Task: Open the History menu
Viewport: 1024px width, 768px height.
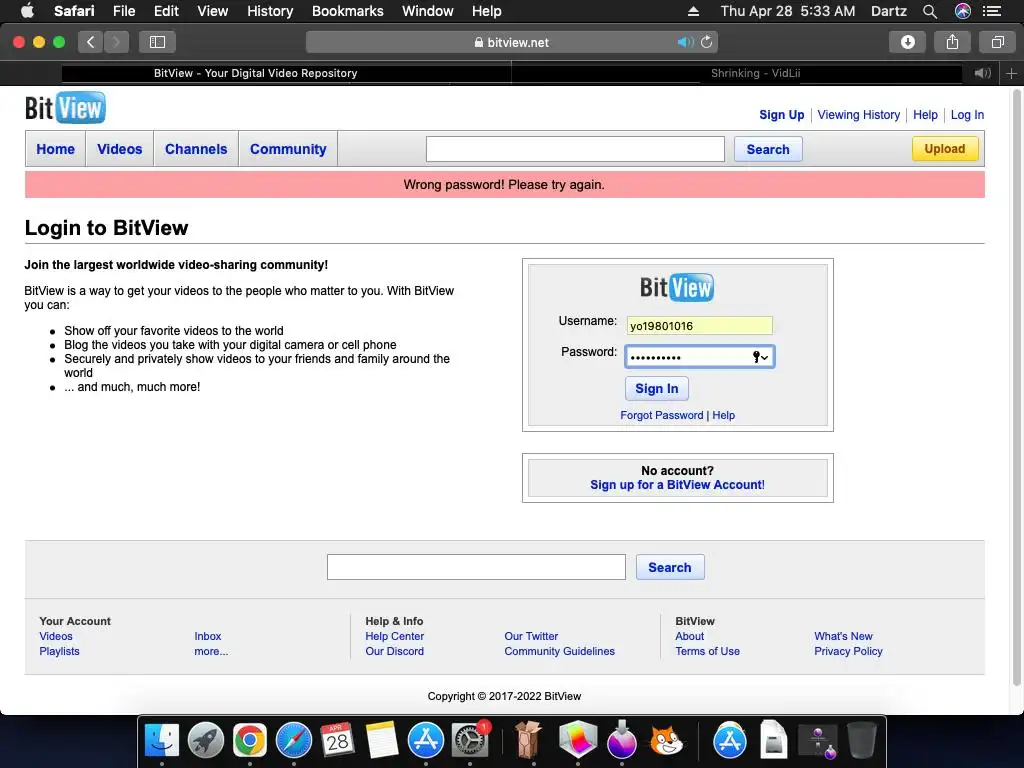Action: [270, 11]
